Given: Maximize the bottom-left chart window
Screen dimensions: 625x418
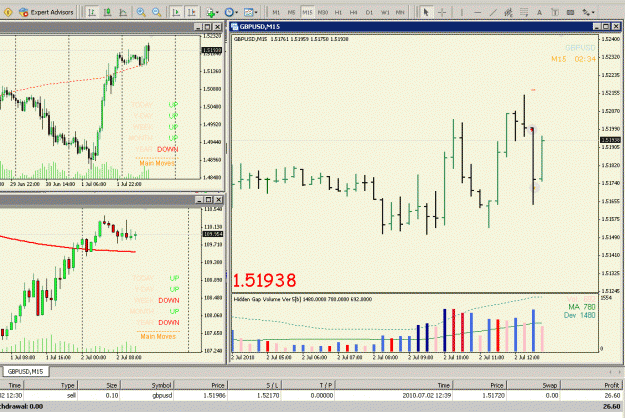Looking at the screenshot, I should tap(208, 199).
